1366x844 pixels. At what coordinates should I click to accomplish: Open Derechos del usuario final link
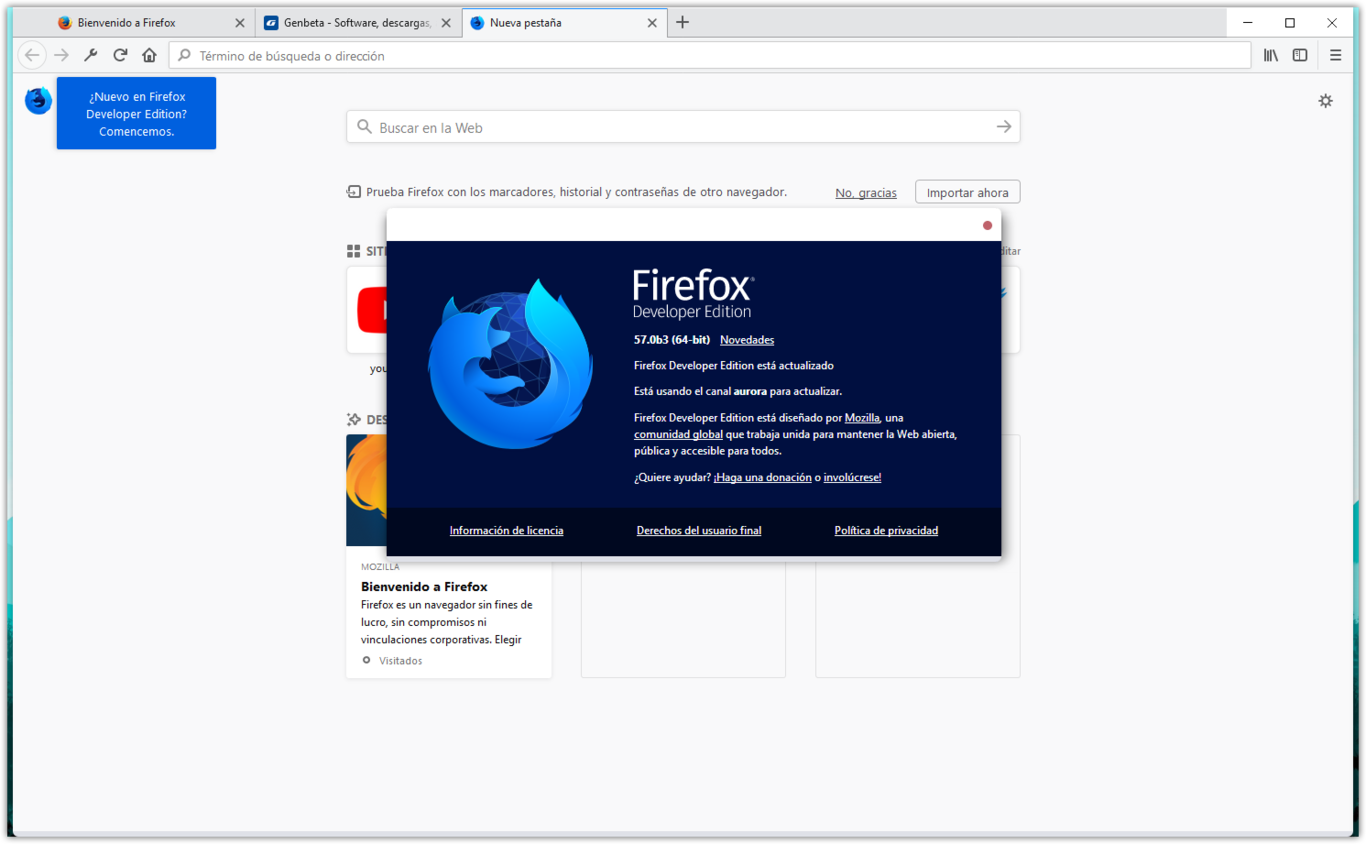pos(699,531)
